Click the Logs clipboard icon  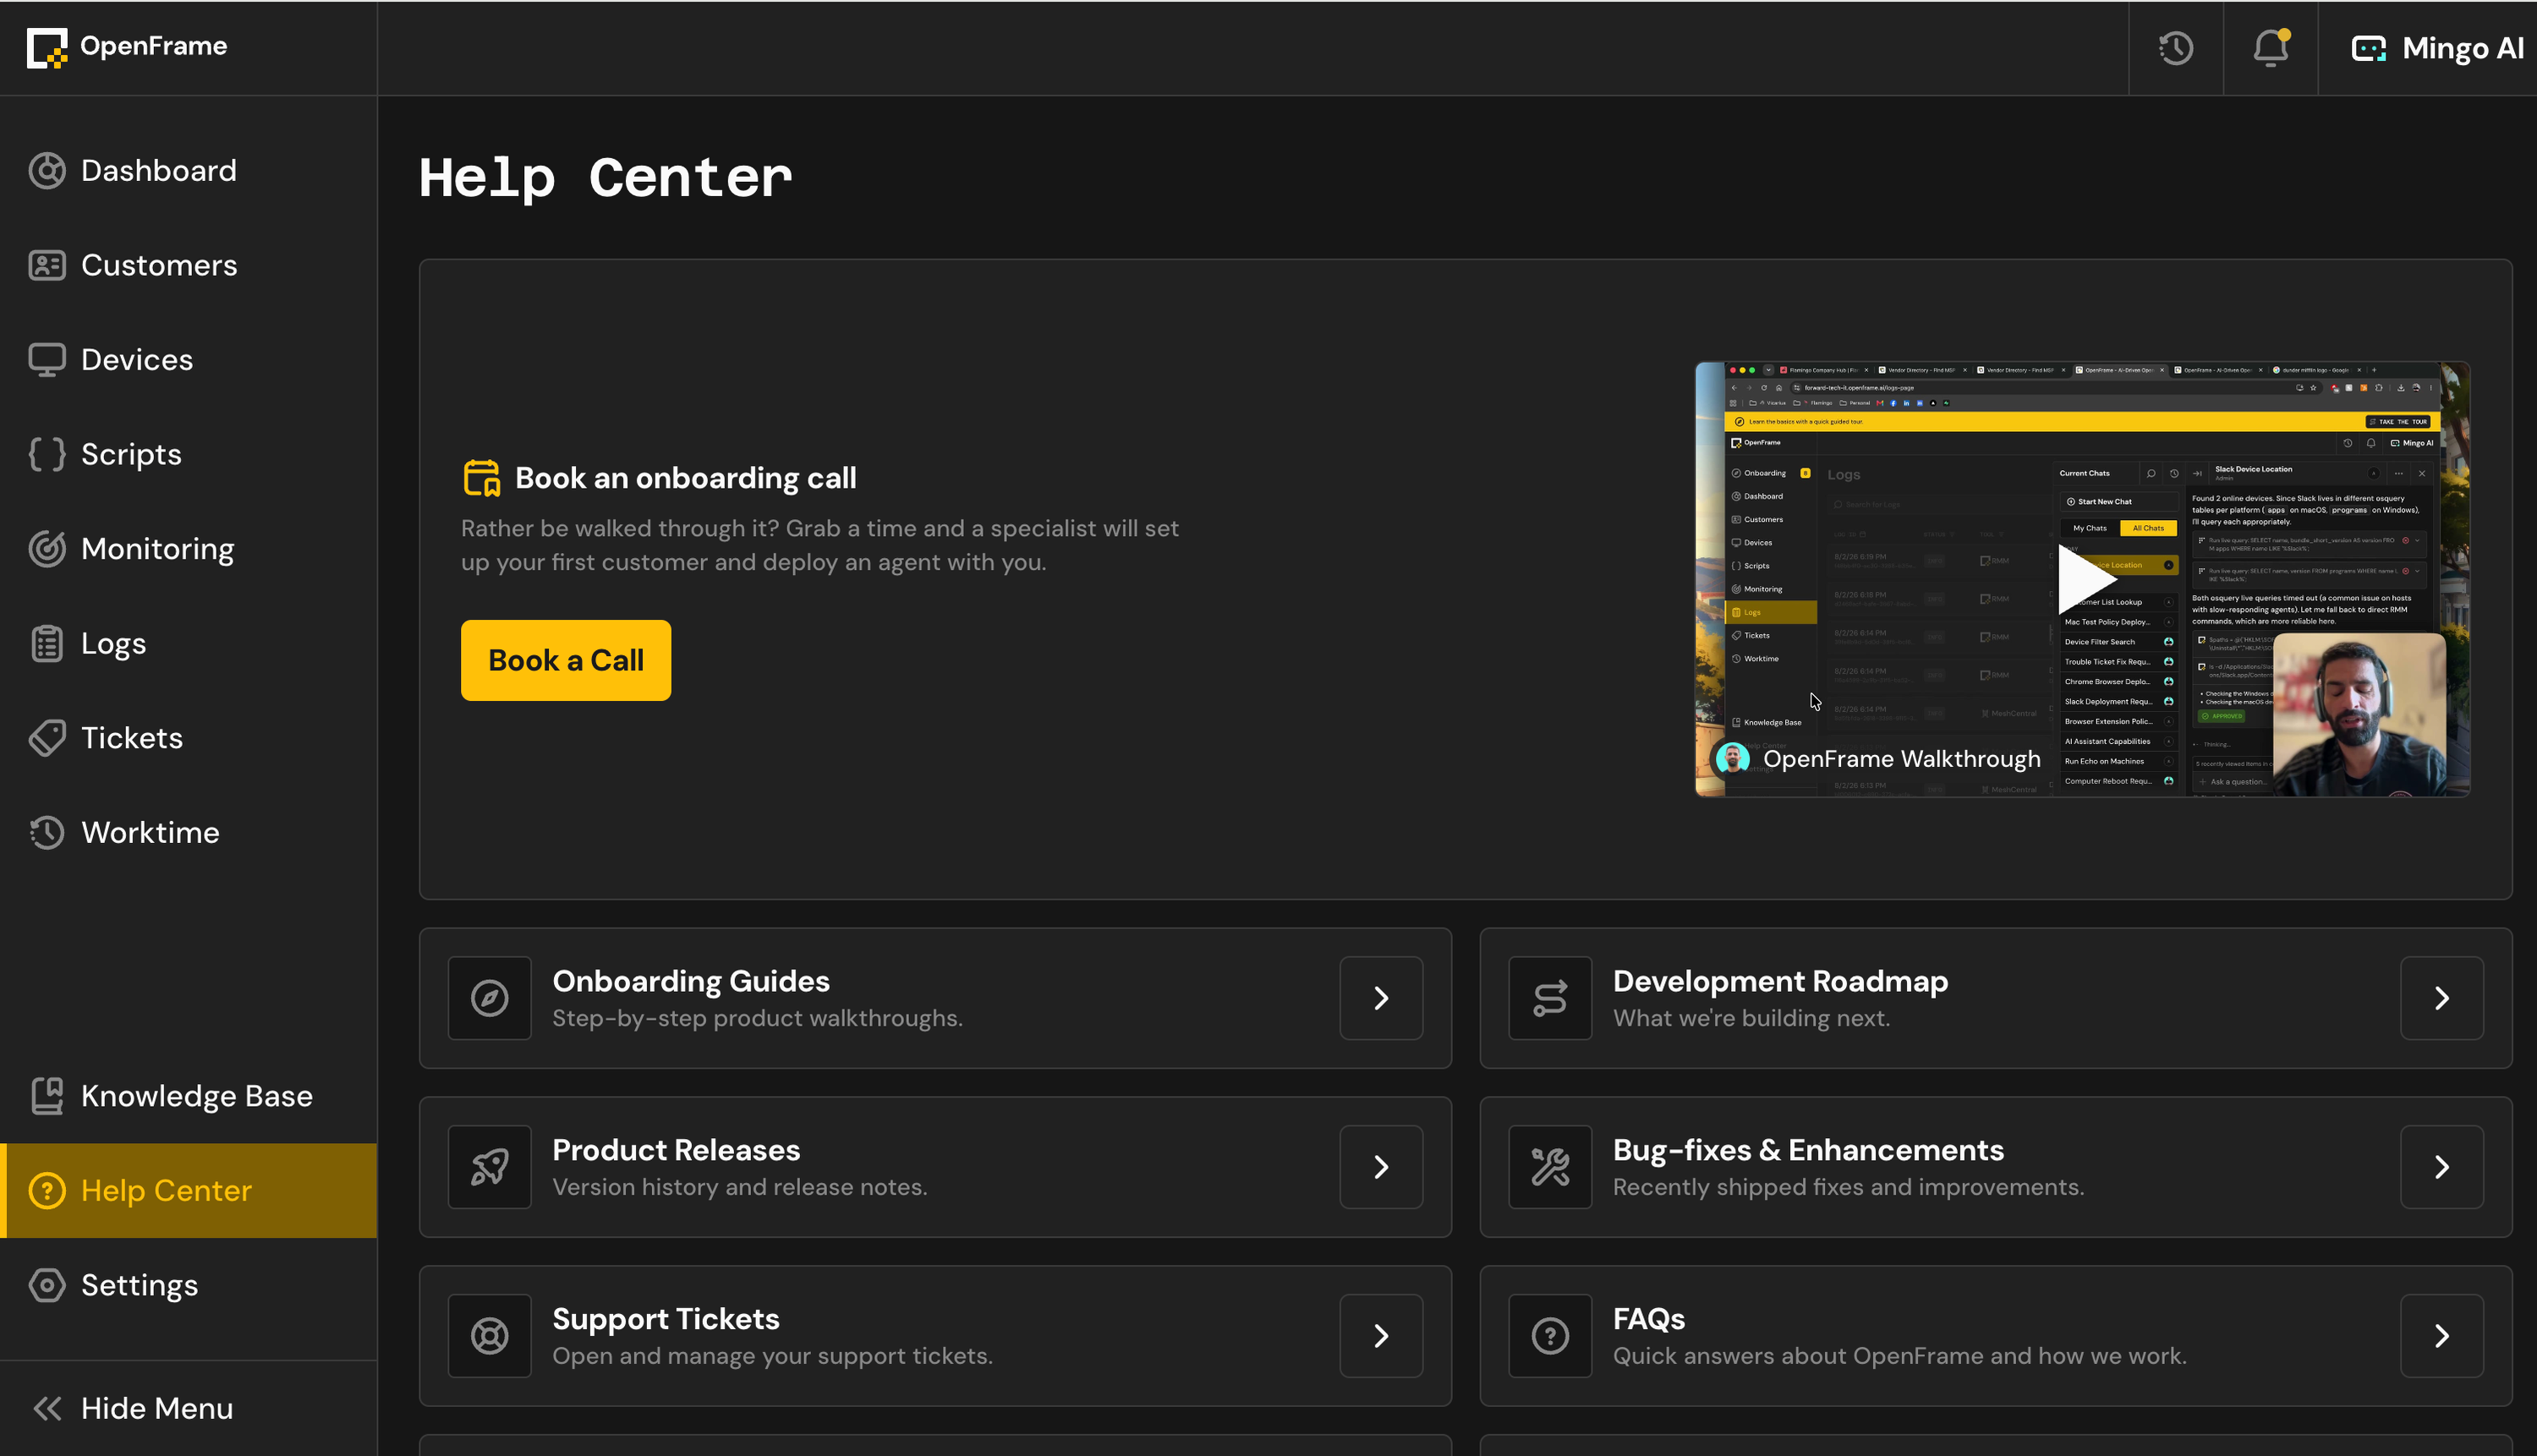(47, 643)
